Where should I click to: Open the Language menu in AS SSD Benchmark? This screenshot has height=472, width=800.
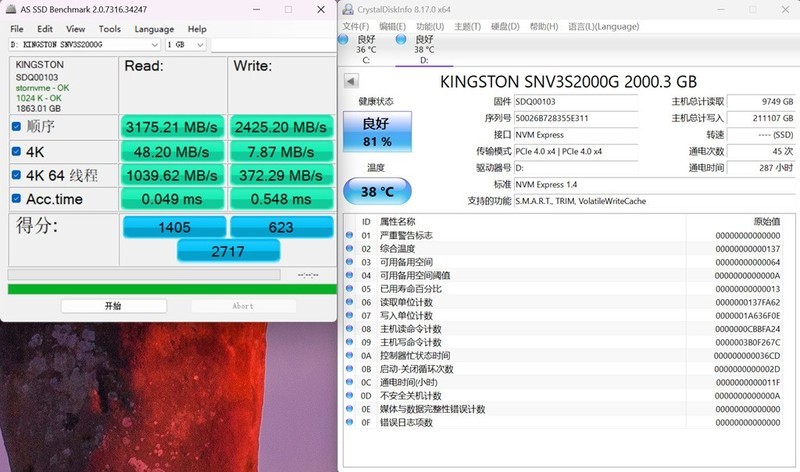[x=154, y=29]
